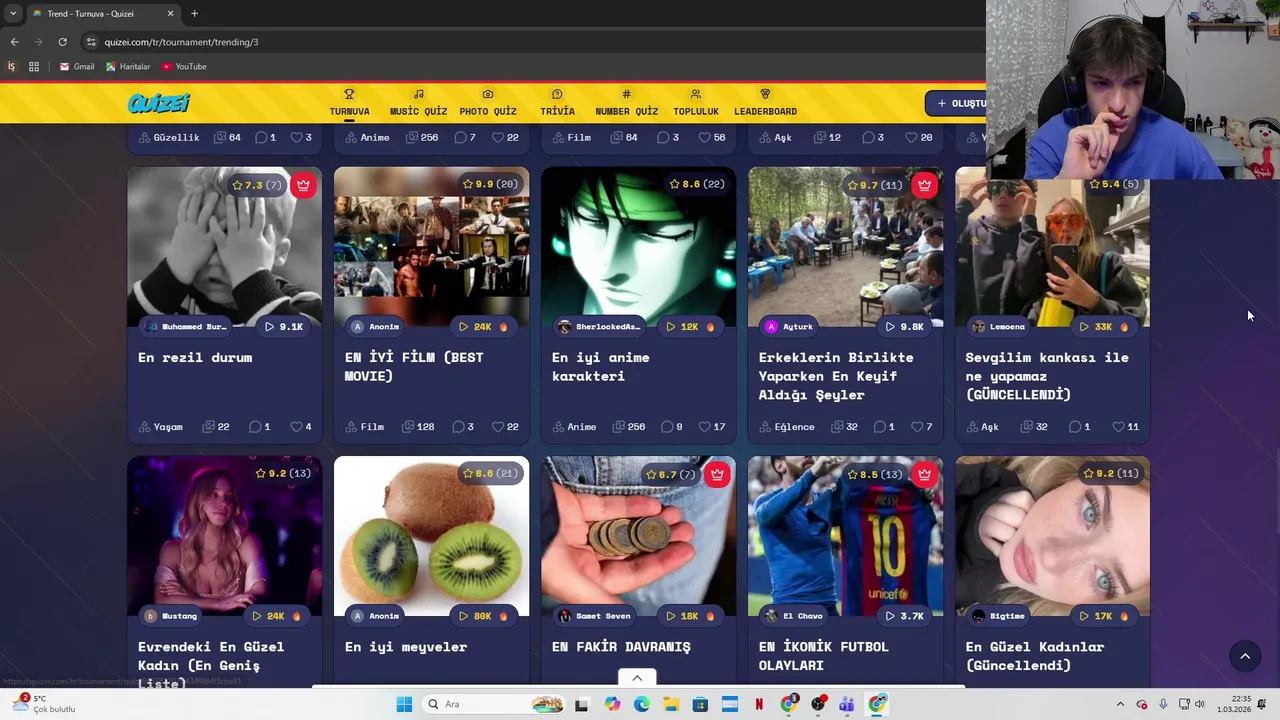Click the 33K play count on Sevgilim card
Image resolution: width=1280 pixels, height=720 pixels.
point(1104,327)
